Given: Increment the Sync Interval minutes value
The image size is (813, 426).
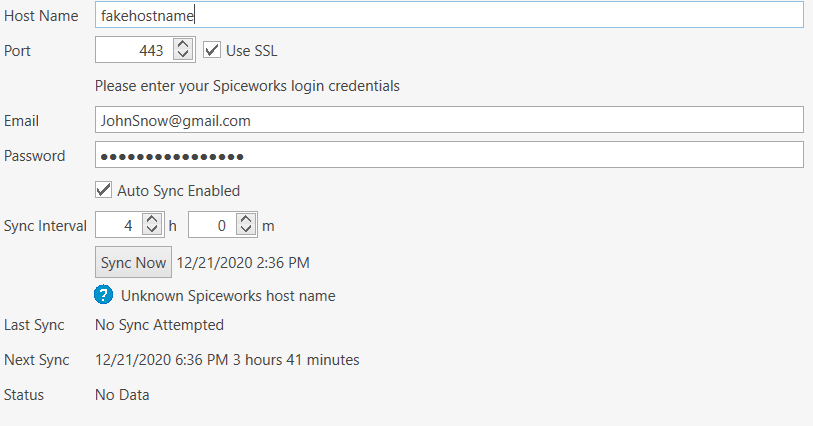Looking at the screenshot, I should pyautogui.click(x=245, y=220).
